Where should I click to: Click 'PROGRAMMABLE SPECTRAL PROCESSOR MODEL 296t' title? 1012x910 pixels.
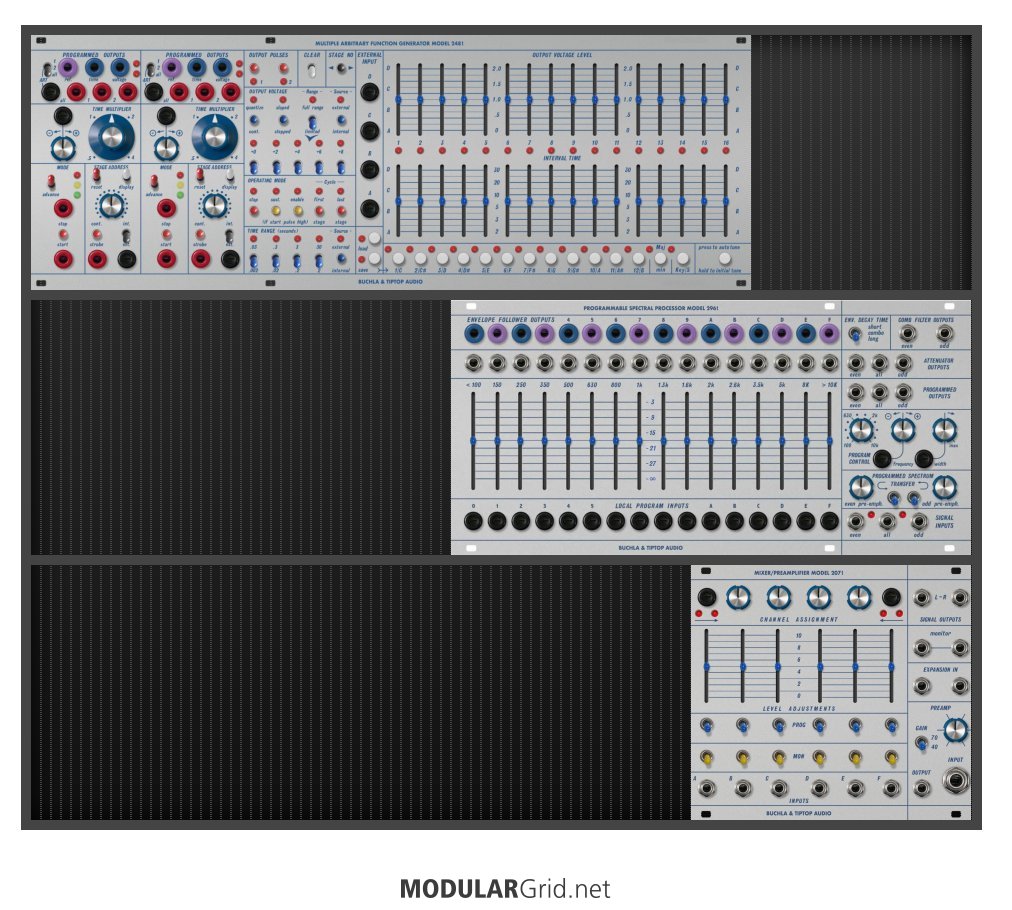pyautogui.click(x=651, y=308)
